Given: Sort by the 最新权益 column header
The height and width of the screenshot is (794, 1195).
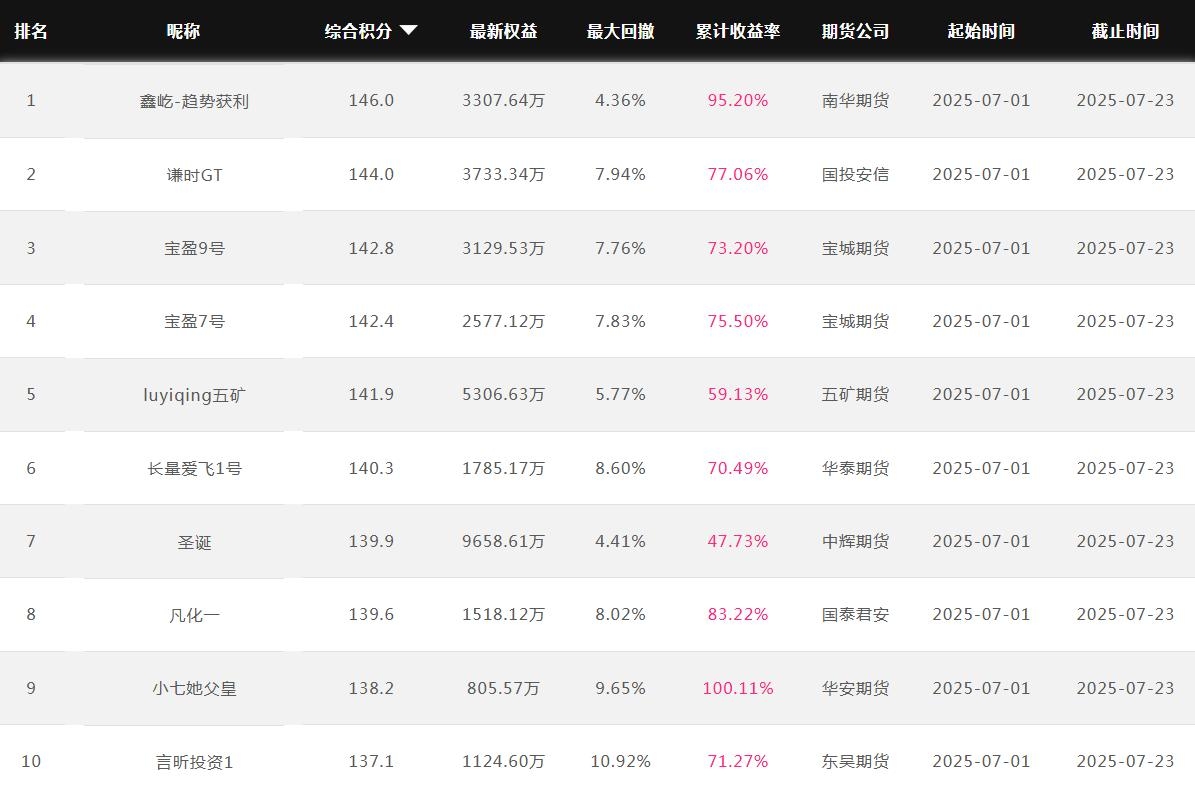Looking at the screenshot, I should pyautogui.click(x=503, y=31).
